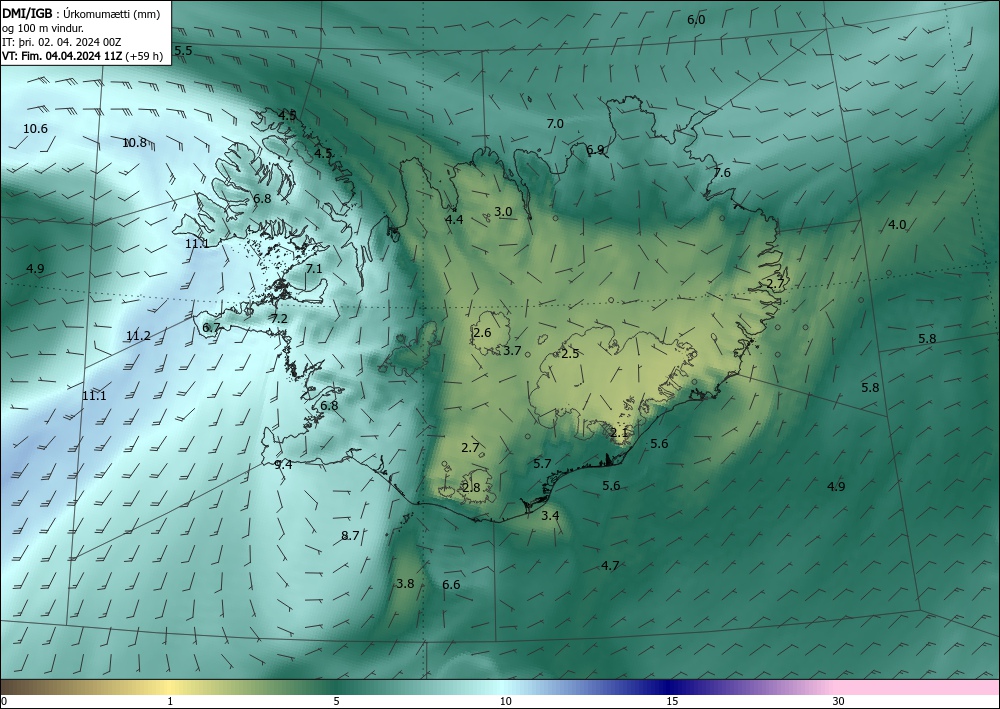Select the 4.7 value label
This screenshot has height=709, width=1000.
610,566
